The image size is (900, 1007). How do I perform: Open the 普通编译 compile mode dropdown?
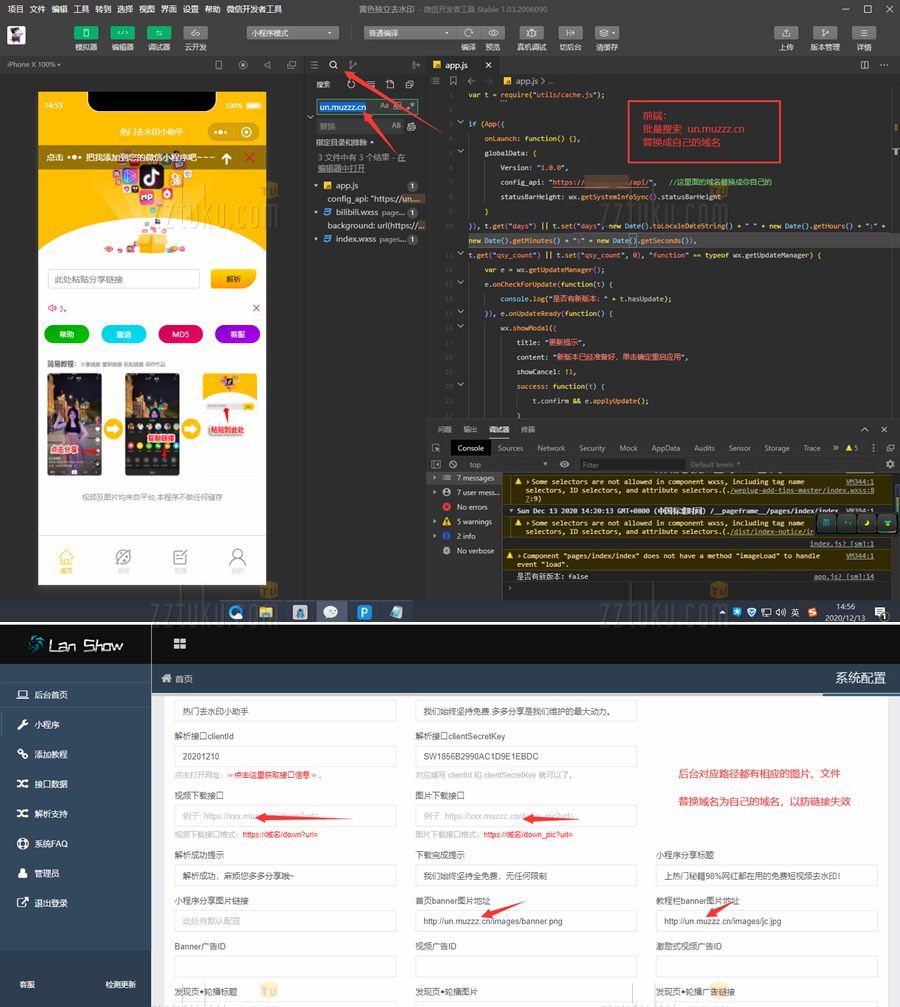point(408,33)
